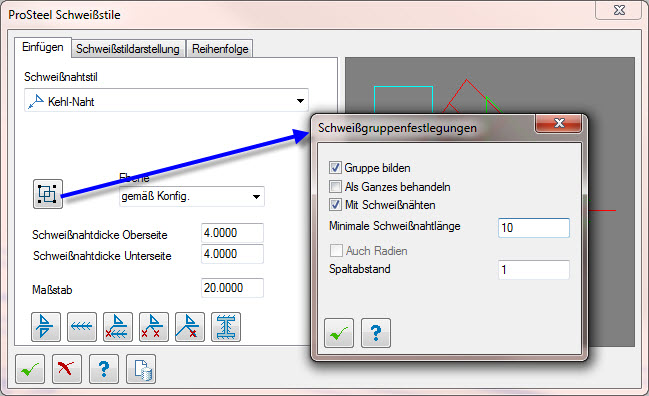Click the weld seam arrows icon
Image resolution: width=649 pixels, height=396 pixels.
pyautogui.click(x=82, y=326)
